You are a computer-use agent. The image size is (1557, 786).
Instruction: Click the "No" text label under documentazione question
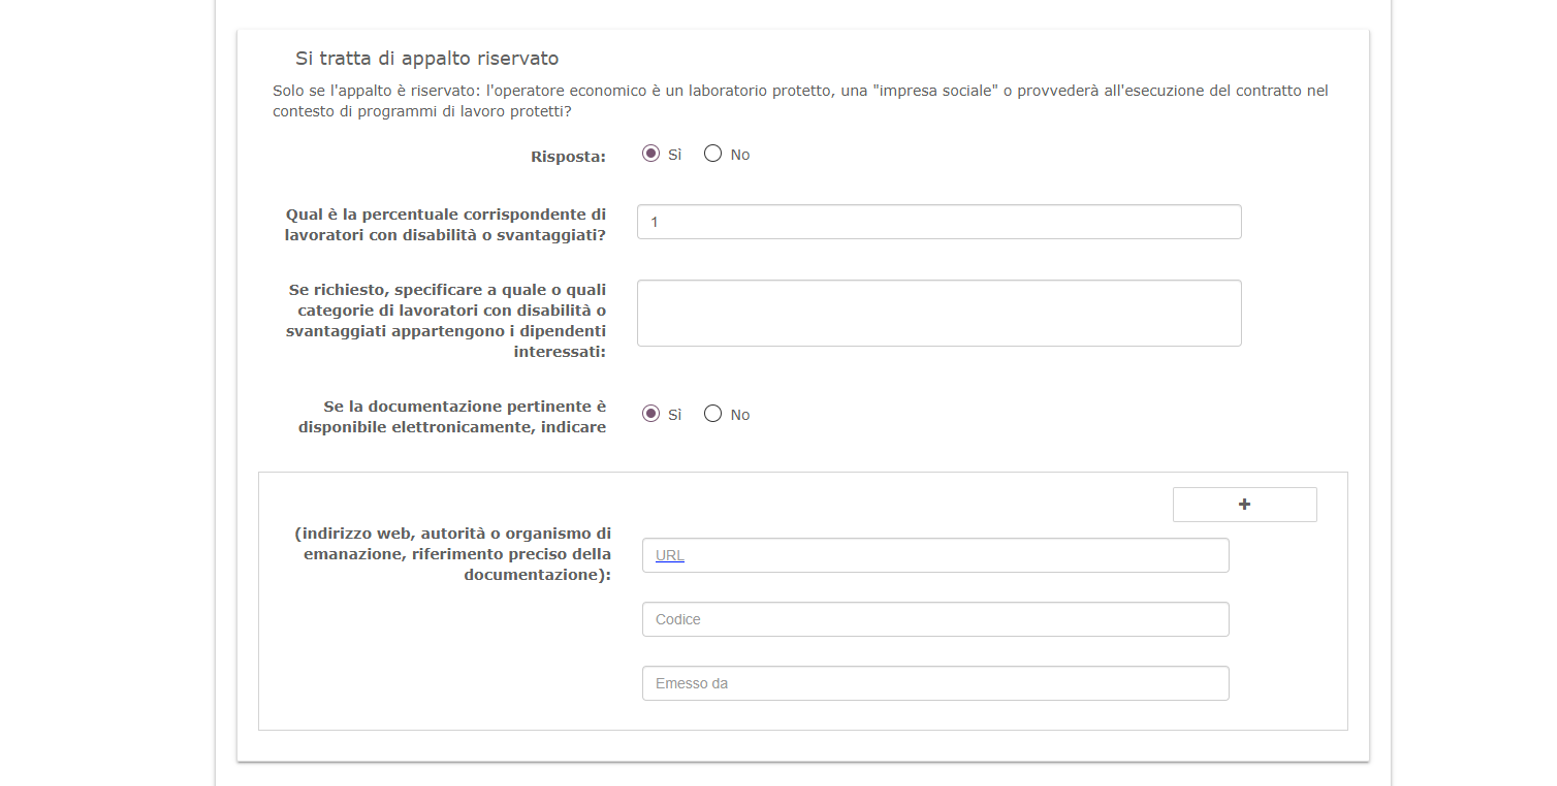(x=740, y=415)
